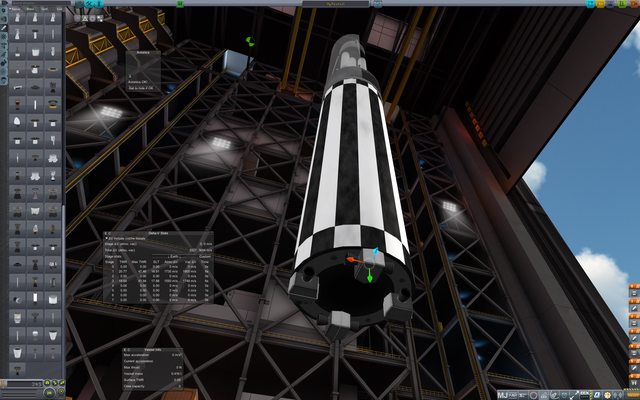Image resolution: width=640 pixels, height=400 pixels.
Task: Click the Save craft button
Action: (610, 4)
